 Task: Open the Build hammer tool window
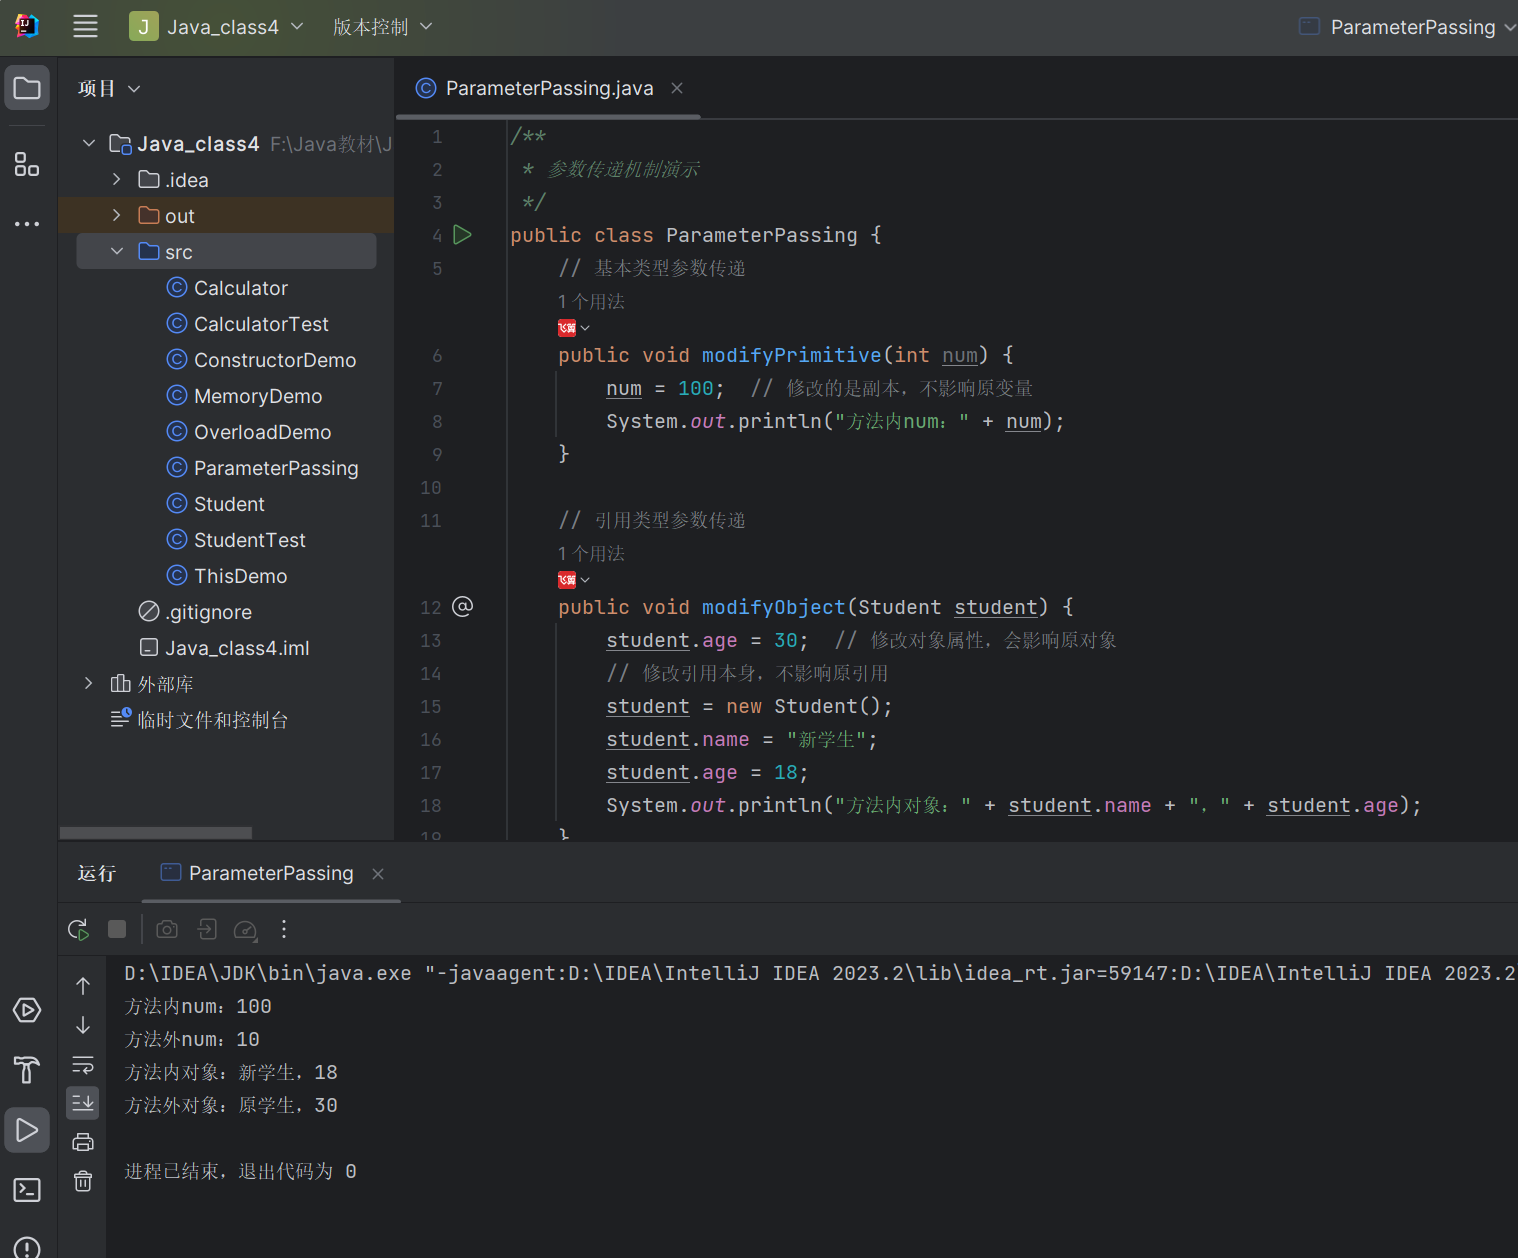tap(27, 1070)
